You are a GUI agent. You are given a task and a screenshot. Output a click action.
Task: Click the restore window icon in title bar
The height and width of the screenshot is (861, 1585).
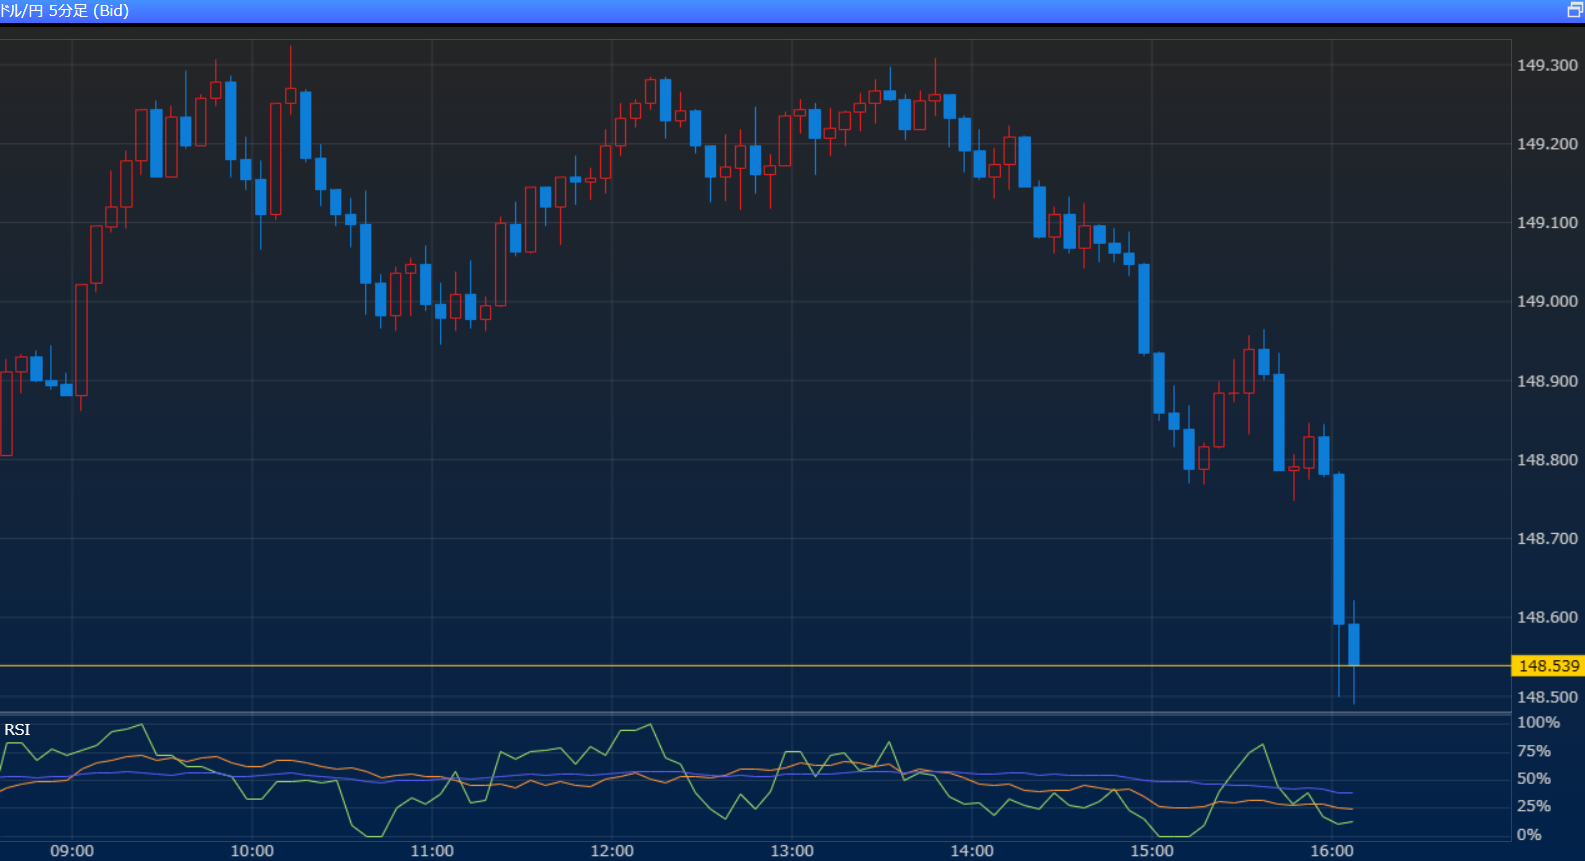pyautogui.click(x=1574, y=10)
